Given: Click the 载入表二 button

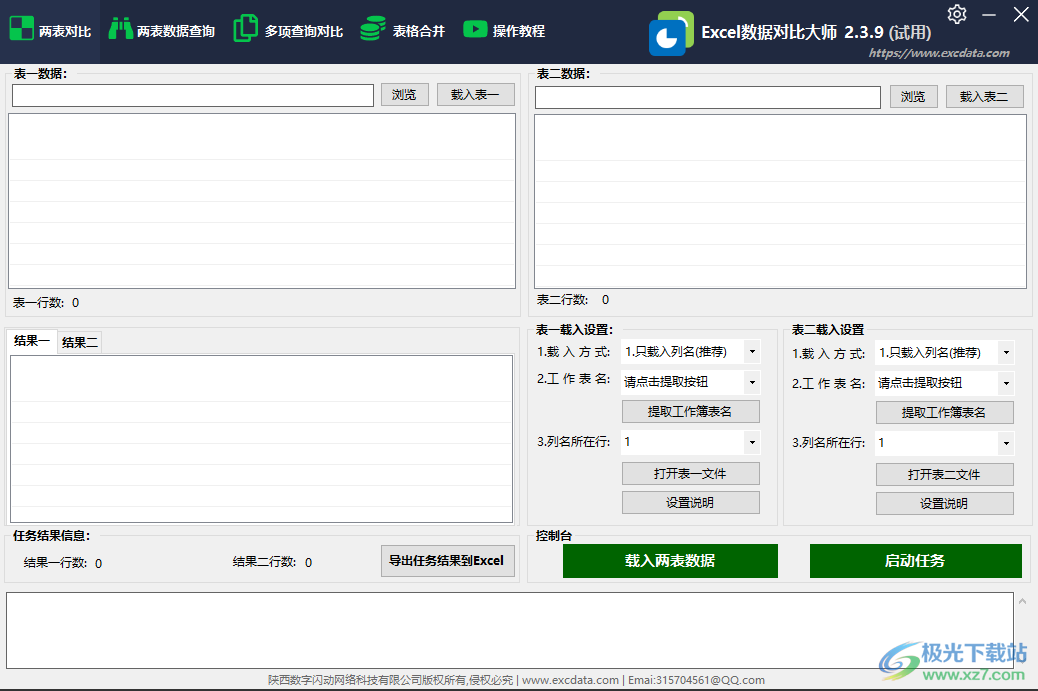Looking at the screenshot, I should point(984,97).
